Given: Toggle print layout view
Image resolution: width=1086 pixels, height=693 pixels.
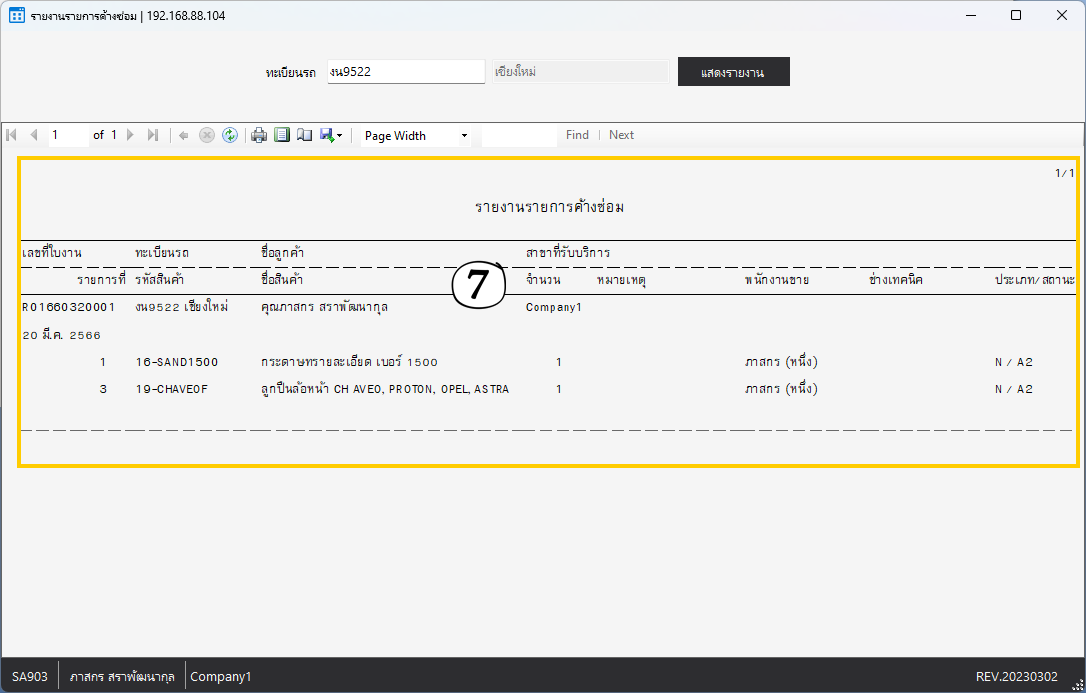Looking at the screenshot, I should (282, 135).
